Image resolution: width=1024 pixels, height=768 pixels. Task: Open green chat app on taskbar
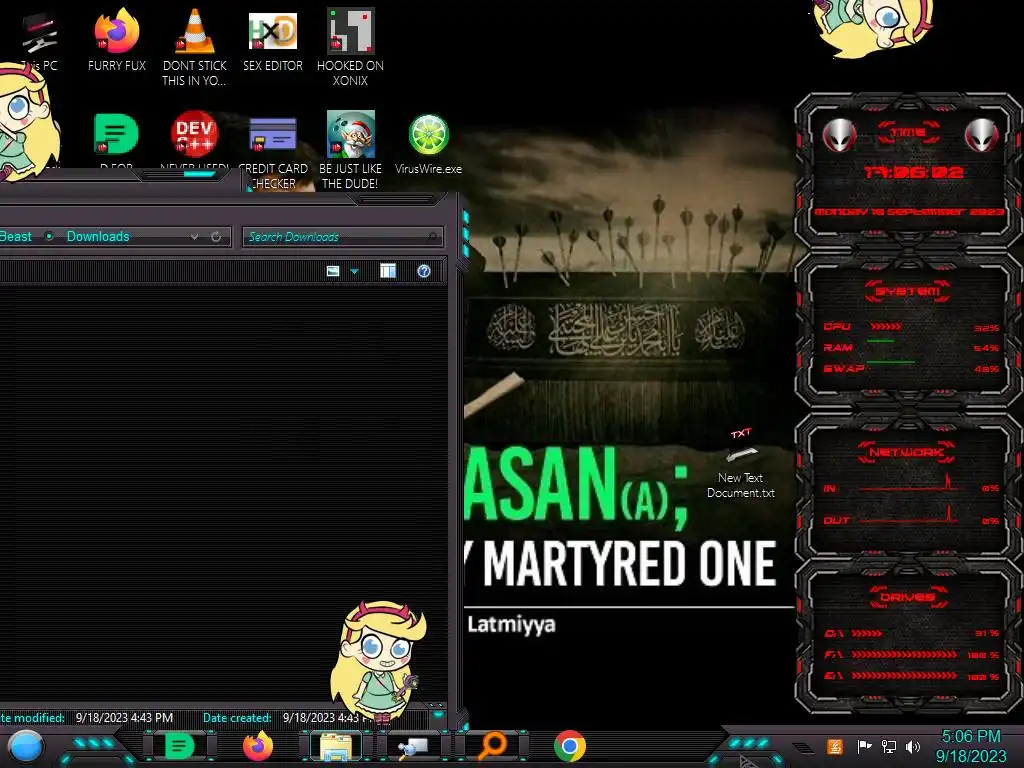coord(179,746)
